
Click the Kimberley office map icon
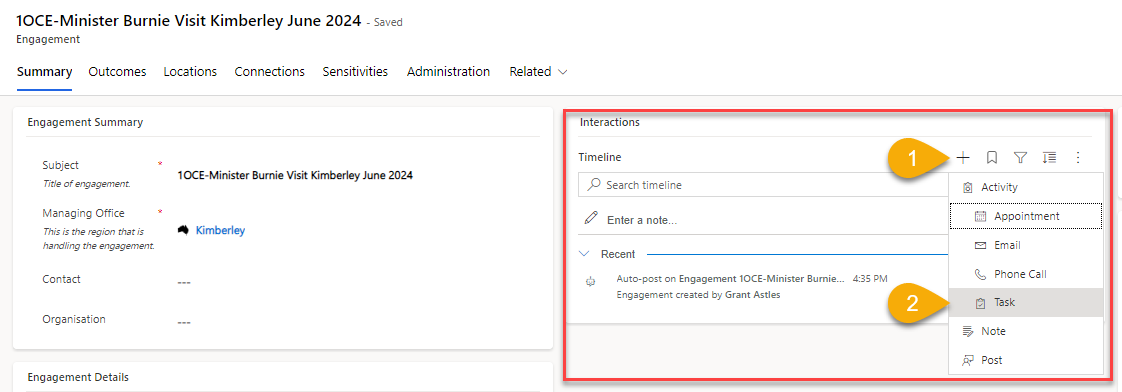click(x=183, y=230)
